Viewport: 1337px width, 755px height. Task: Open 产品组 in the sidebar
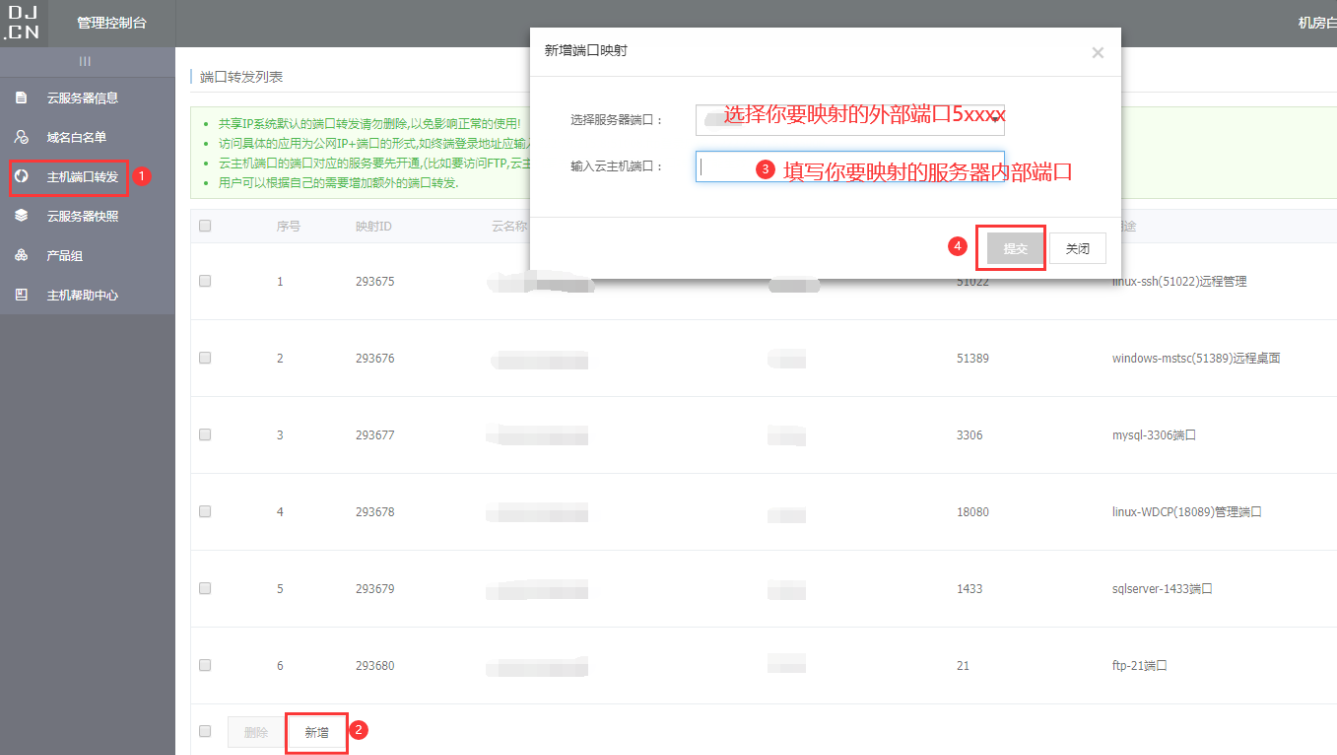pyautogui.click(x=64, y=256)
